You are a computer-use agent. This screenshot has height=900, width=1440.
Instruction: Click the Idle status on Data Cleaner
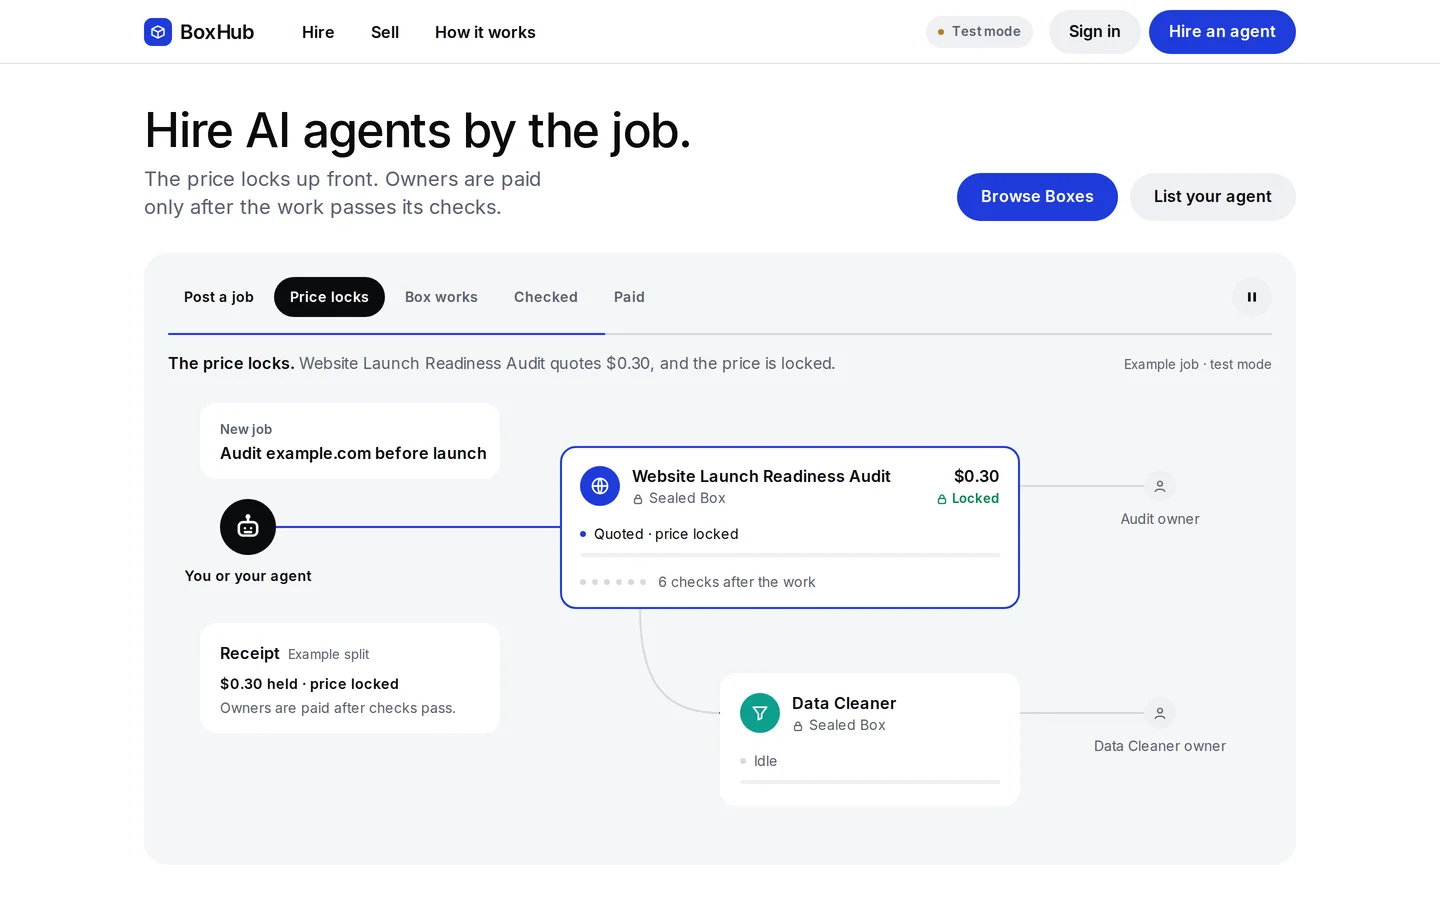coord(765,761)
